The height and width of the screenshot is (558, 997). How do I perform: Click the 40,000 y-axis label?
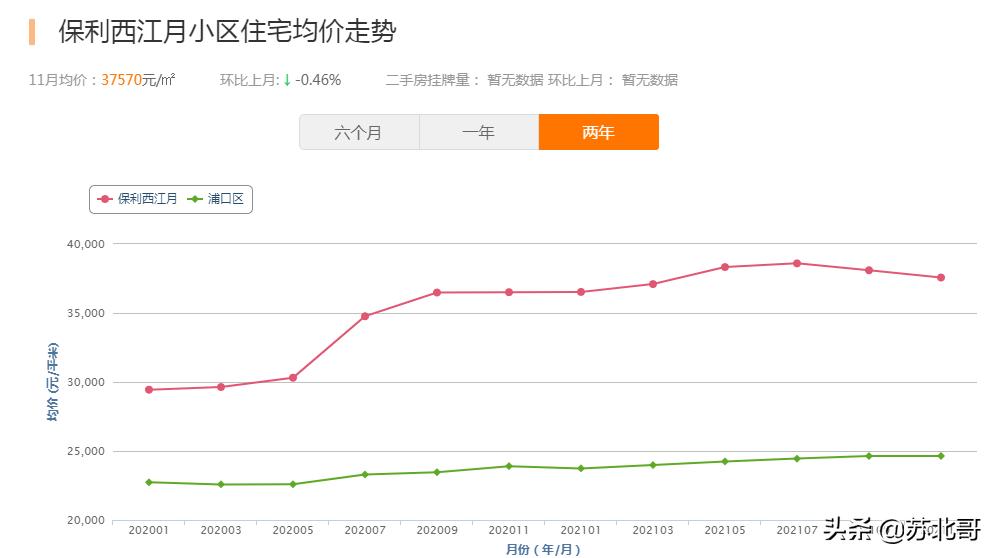point(86,244)
